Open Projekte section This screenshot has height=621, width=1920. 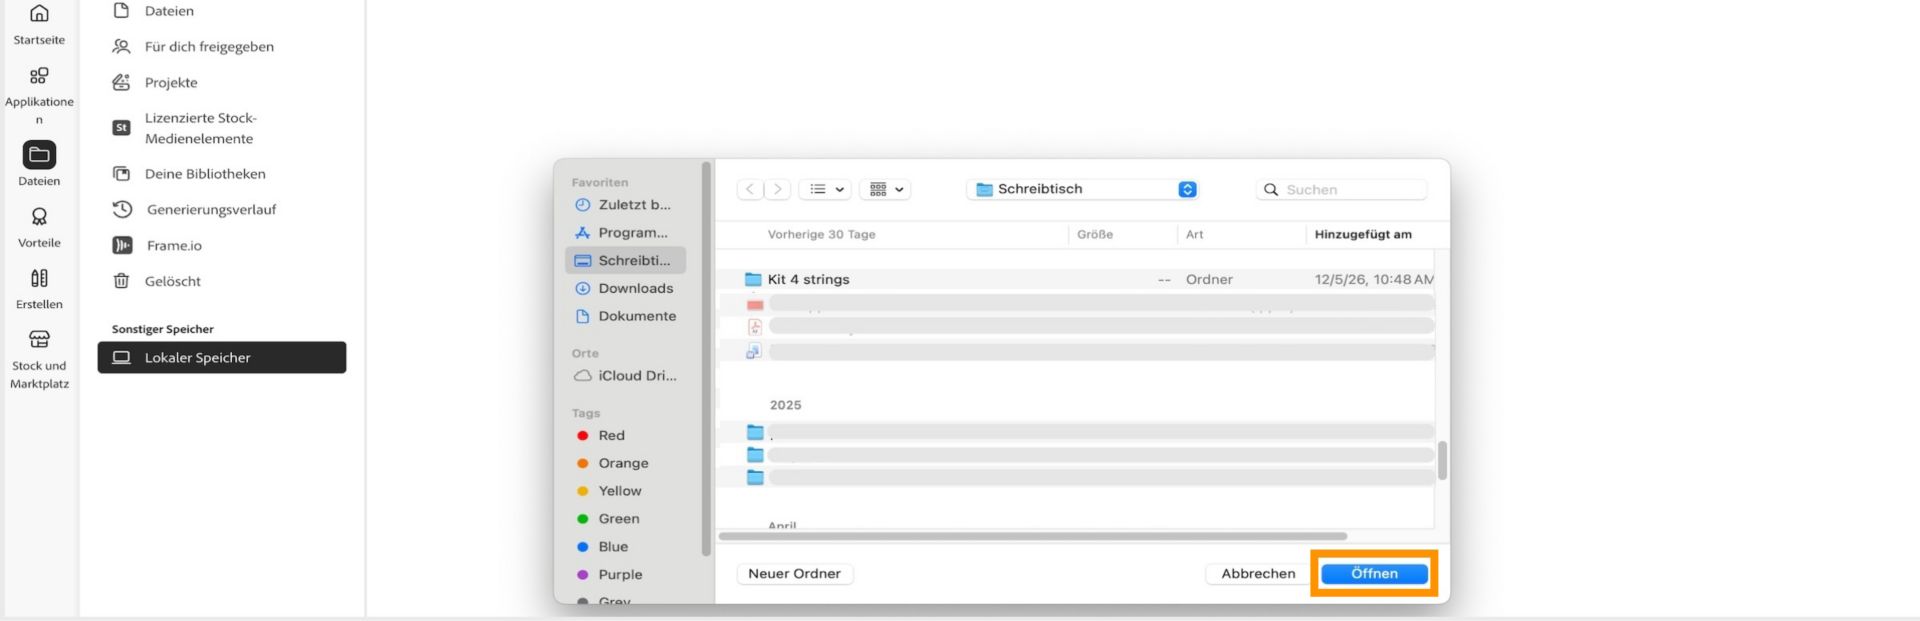pyautogui.click(x=171, y=83)
